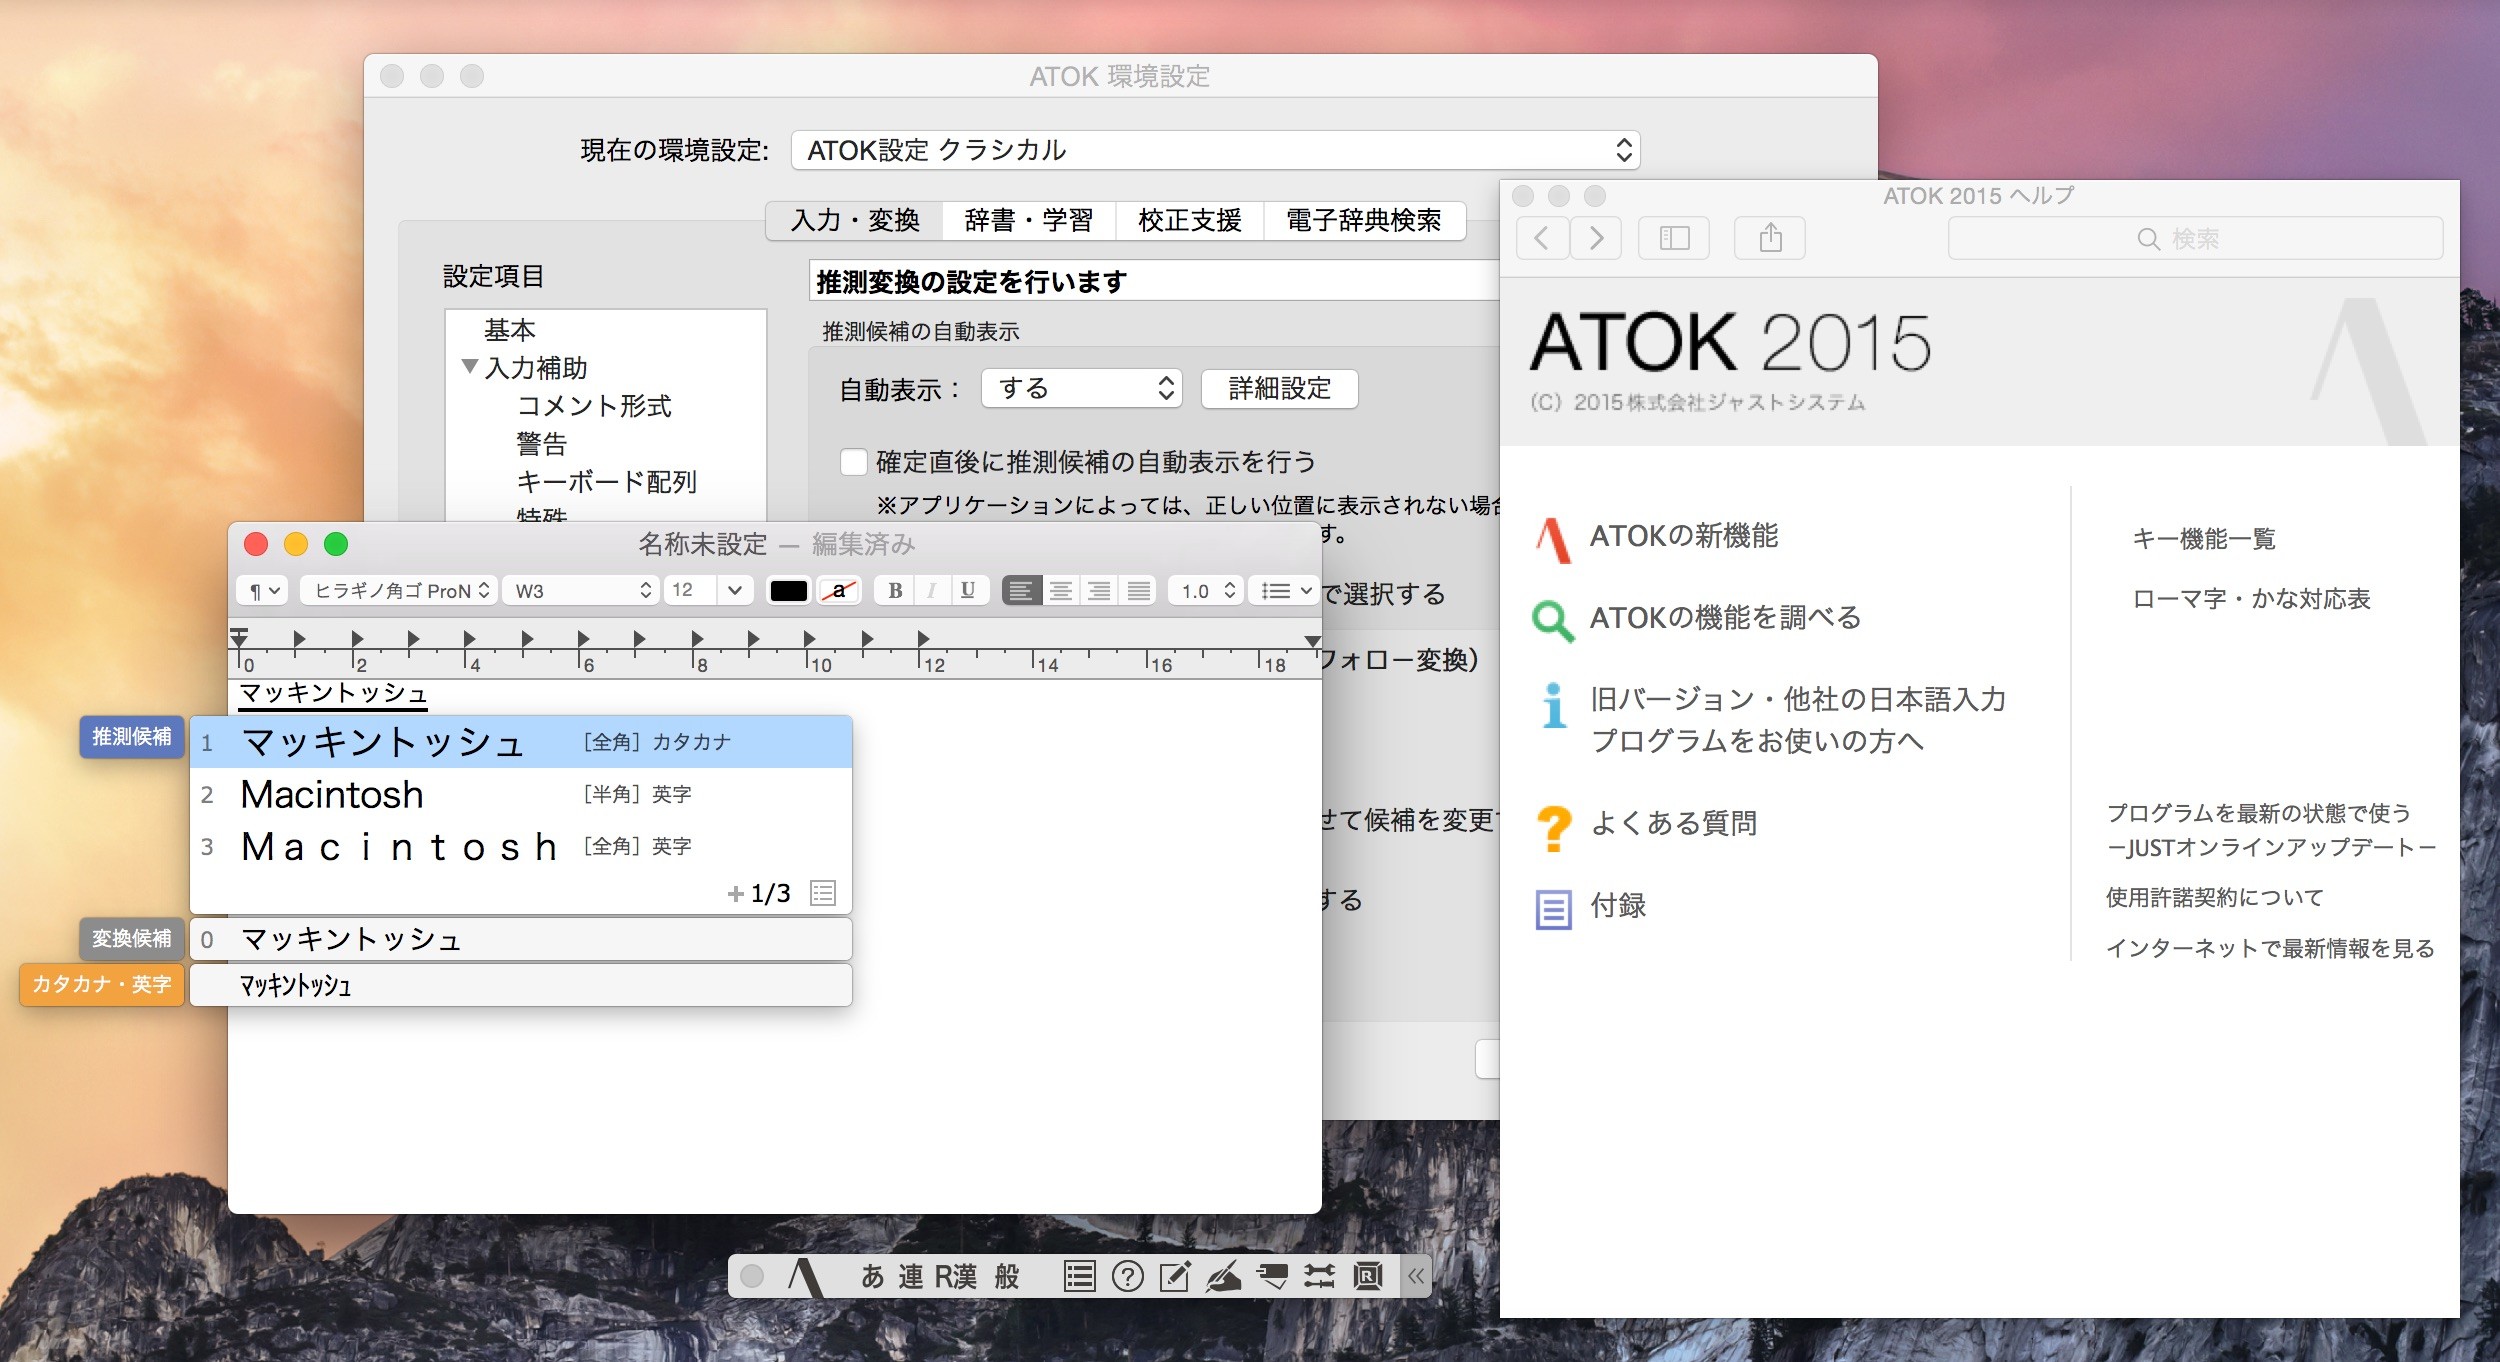Open the paragraph style ¶ dropdown
2500x1362 pixels.
[x=263, y=591]
